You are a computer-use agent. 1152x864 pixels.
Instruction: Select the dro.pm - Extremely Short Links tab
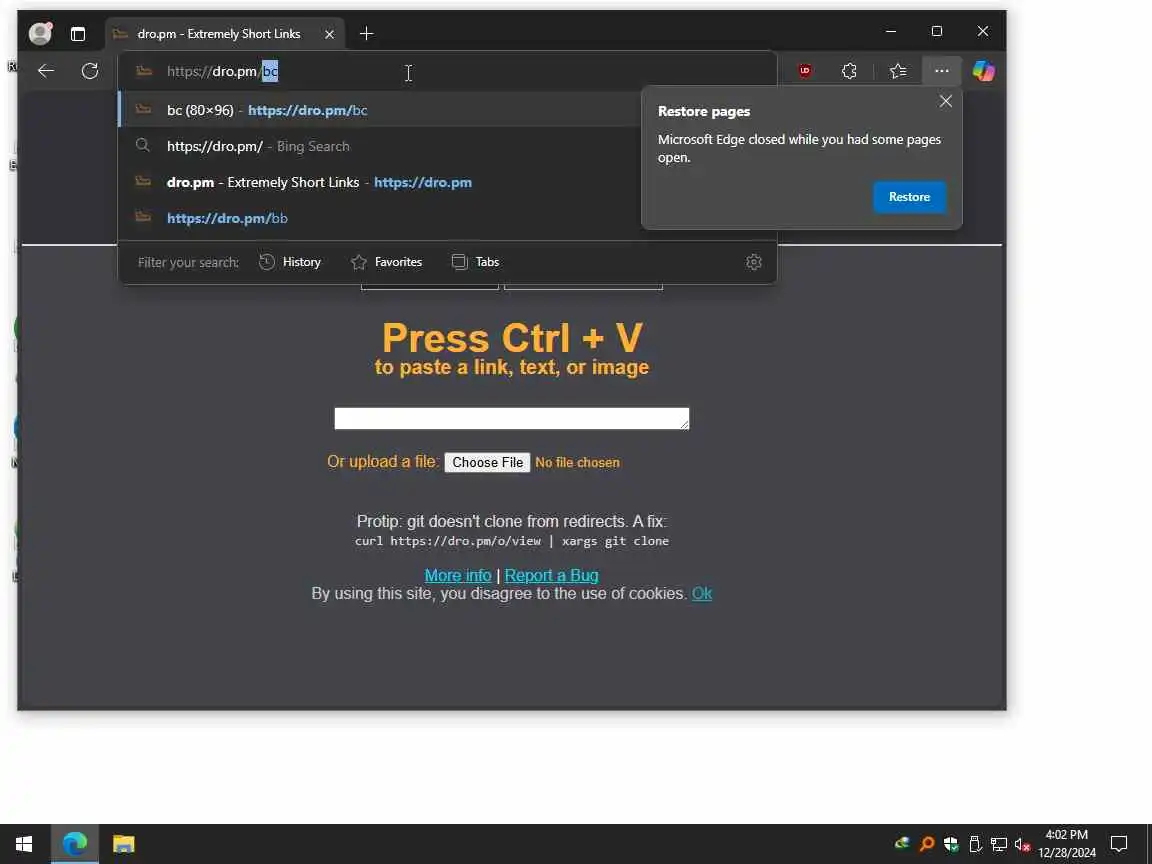pyautogui.click(x=225, y=34)
